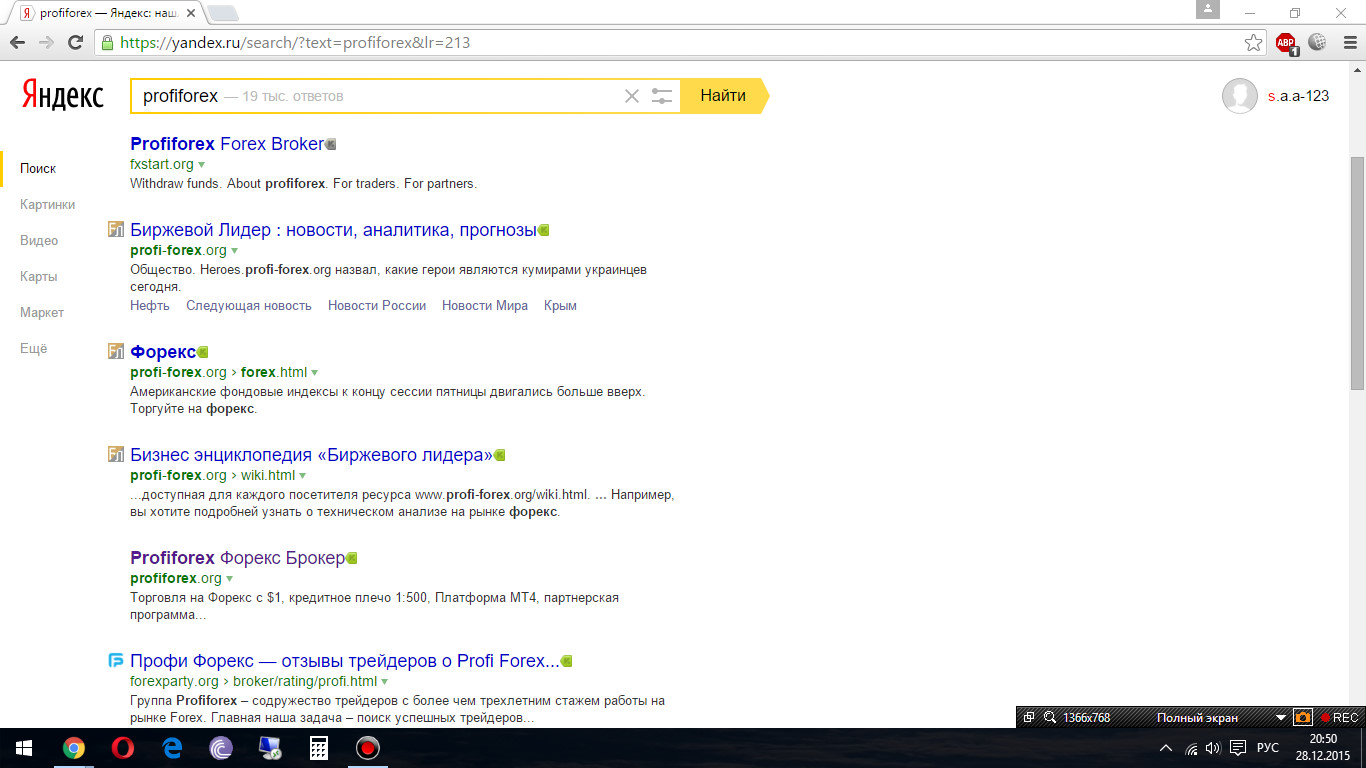Go back with the browser back arrow
Screen dimensions: 1366x768
coord(17,43)
